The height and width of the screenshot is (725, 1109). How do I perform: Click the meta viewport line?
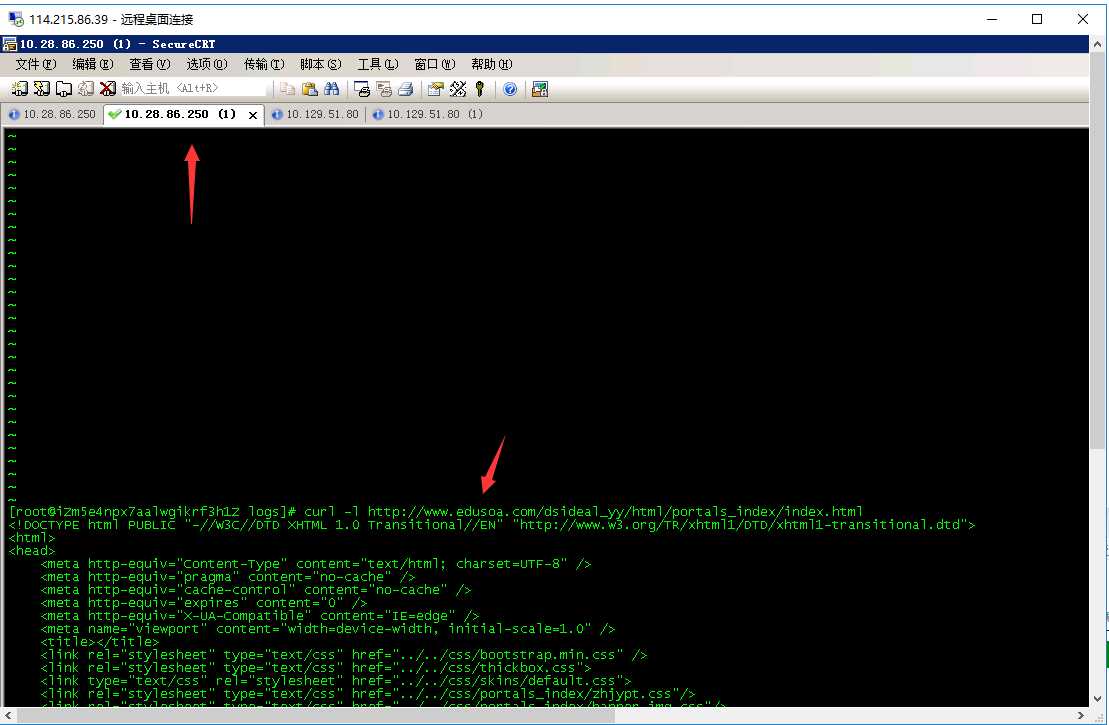[327, 629]
